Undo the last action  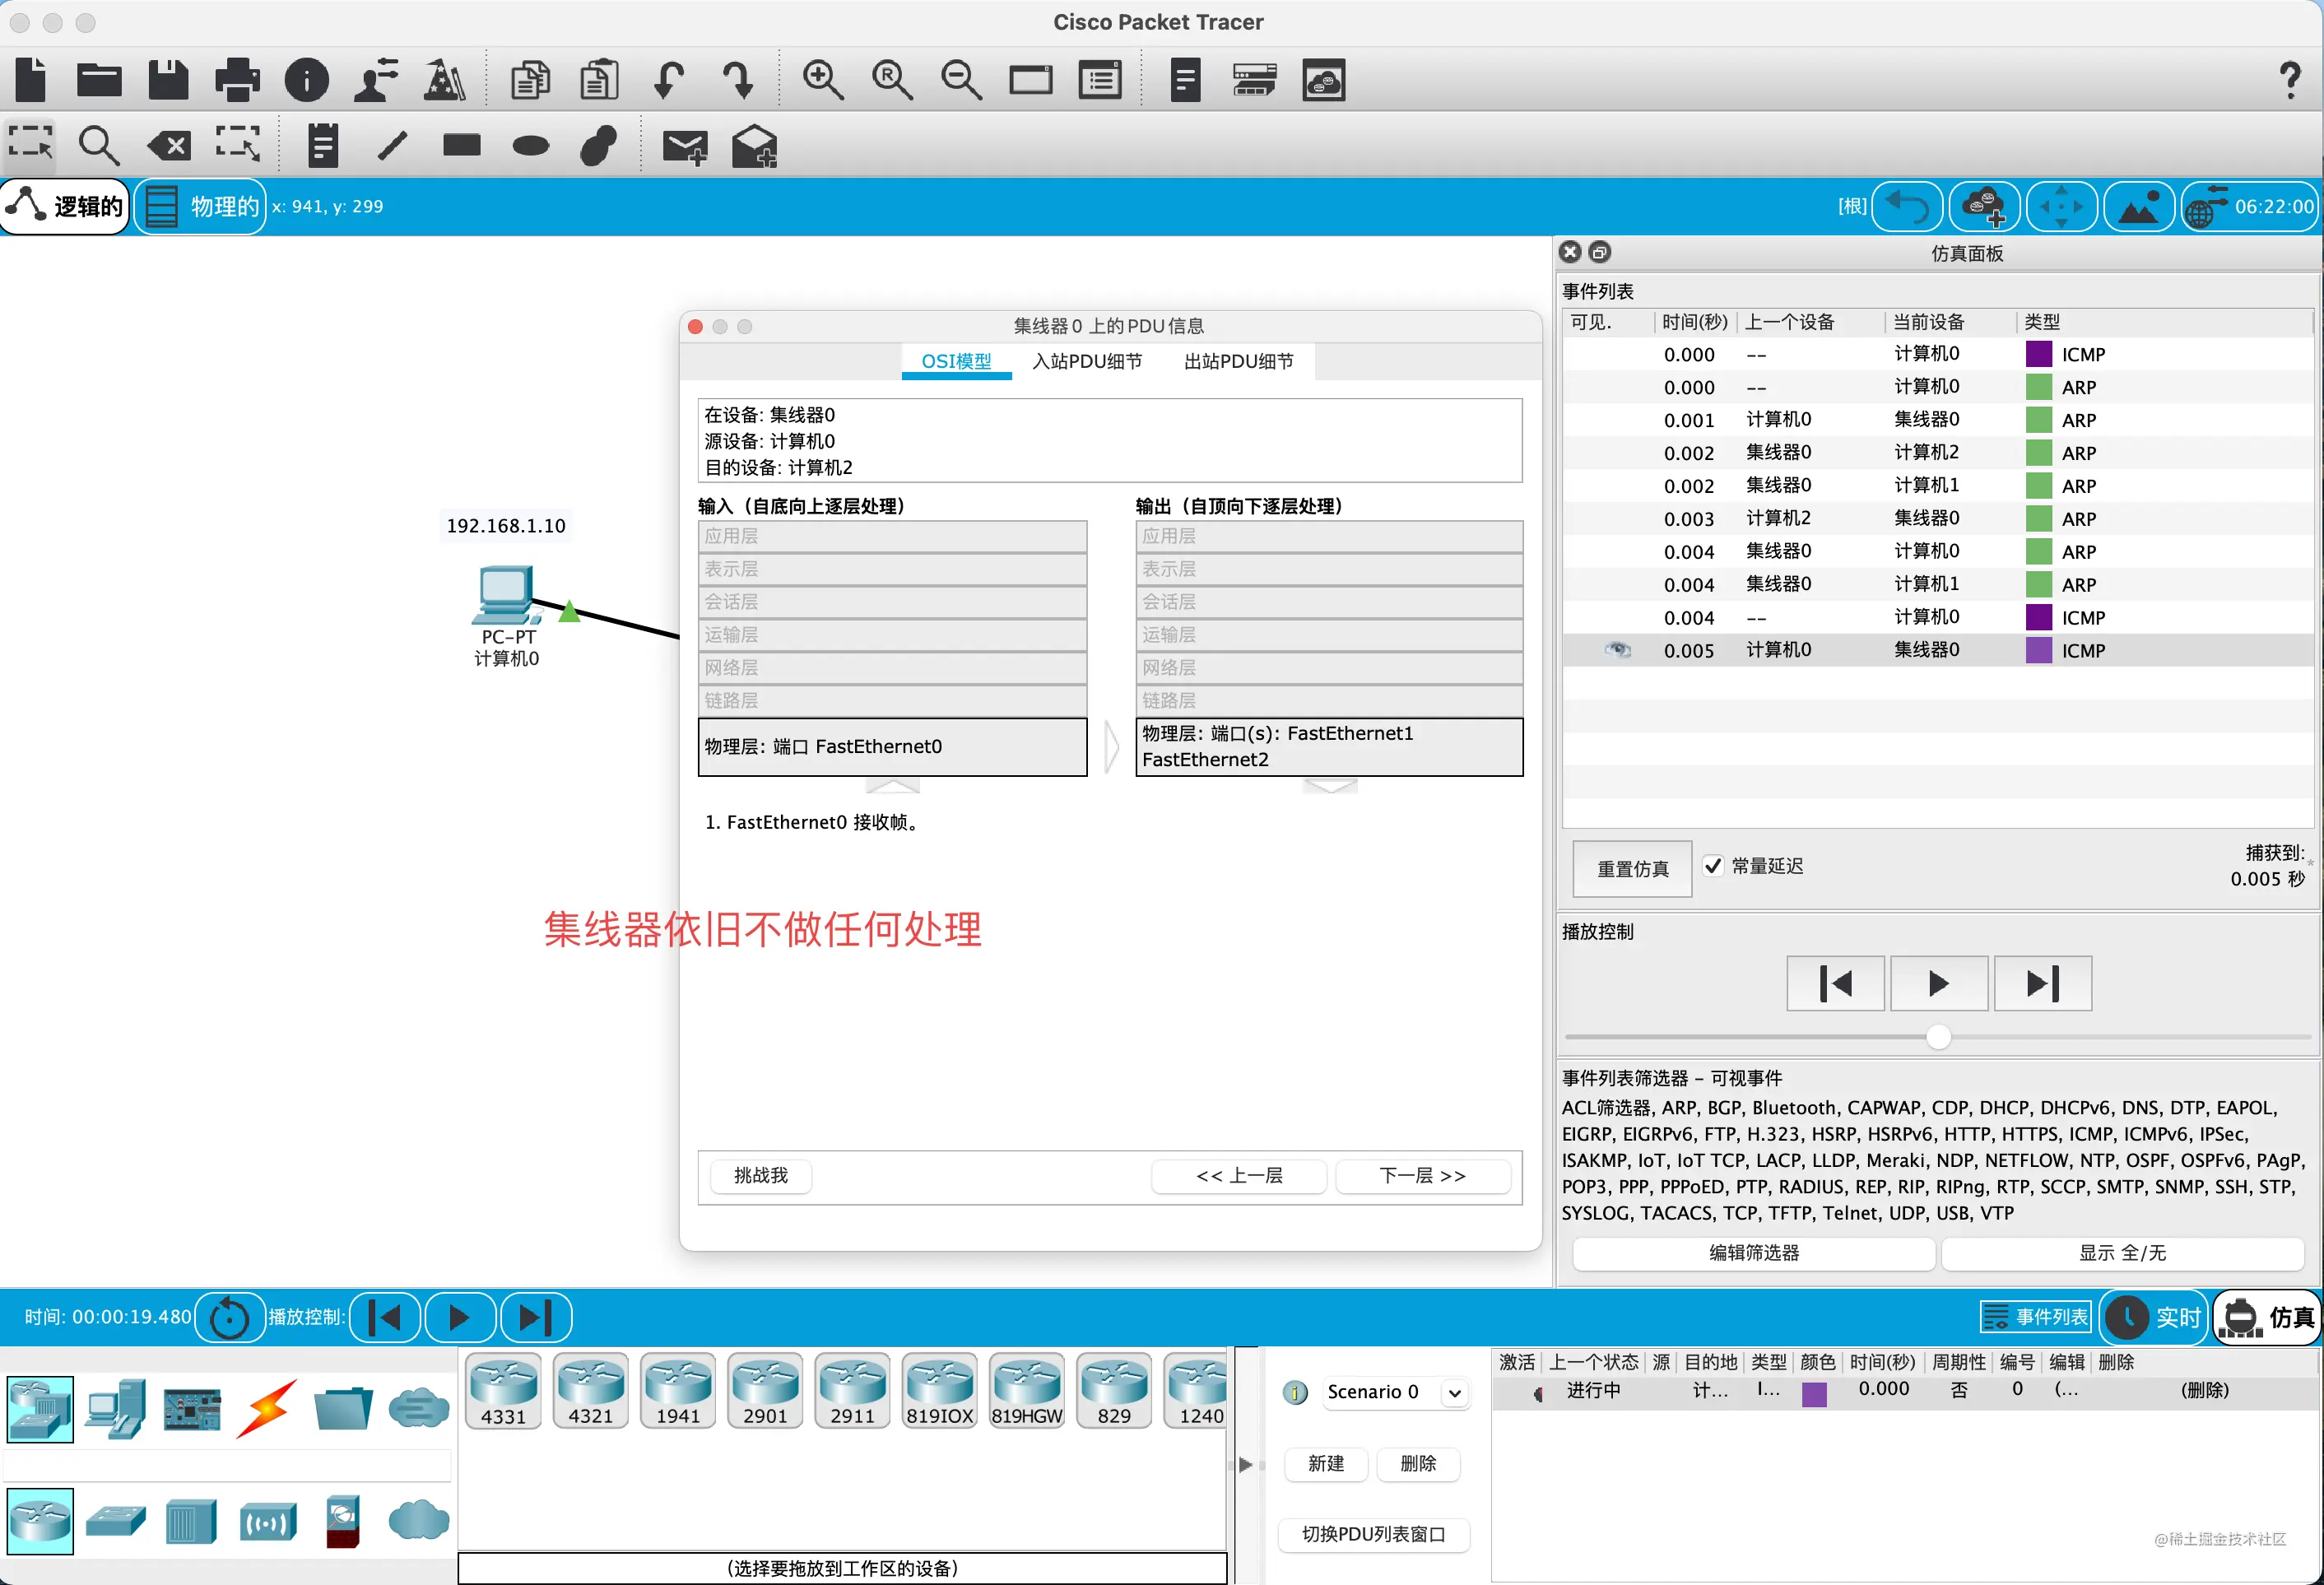click(x=668, y=80)
